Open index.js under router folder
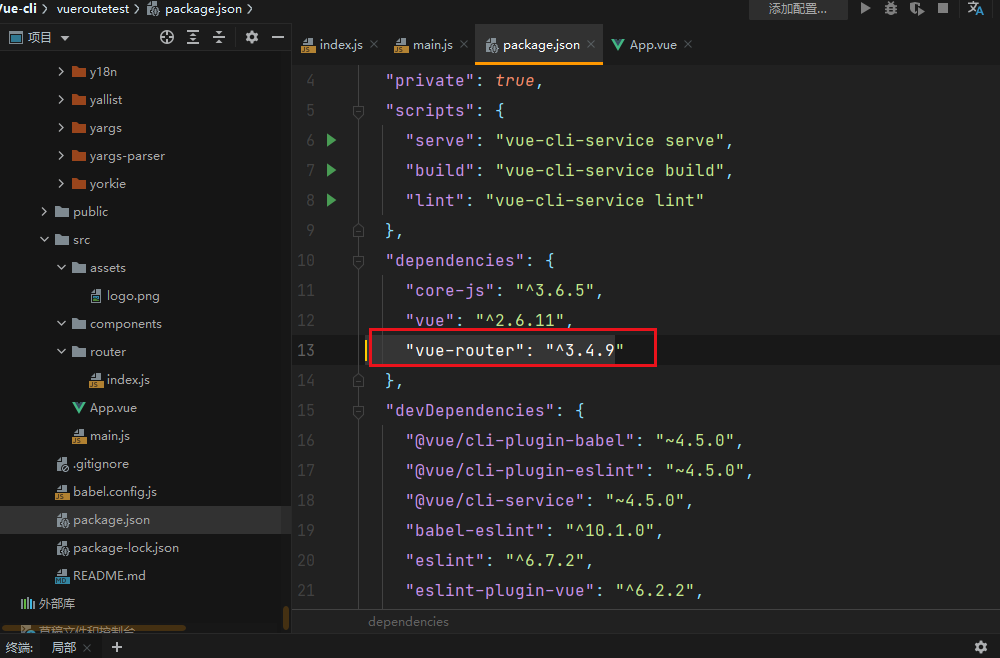Viewport: 1000px width, 658px height. pyautogui.click(x=128, y=379)
